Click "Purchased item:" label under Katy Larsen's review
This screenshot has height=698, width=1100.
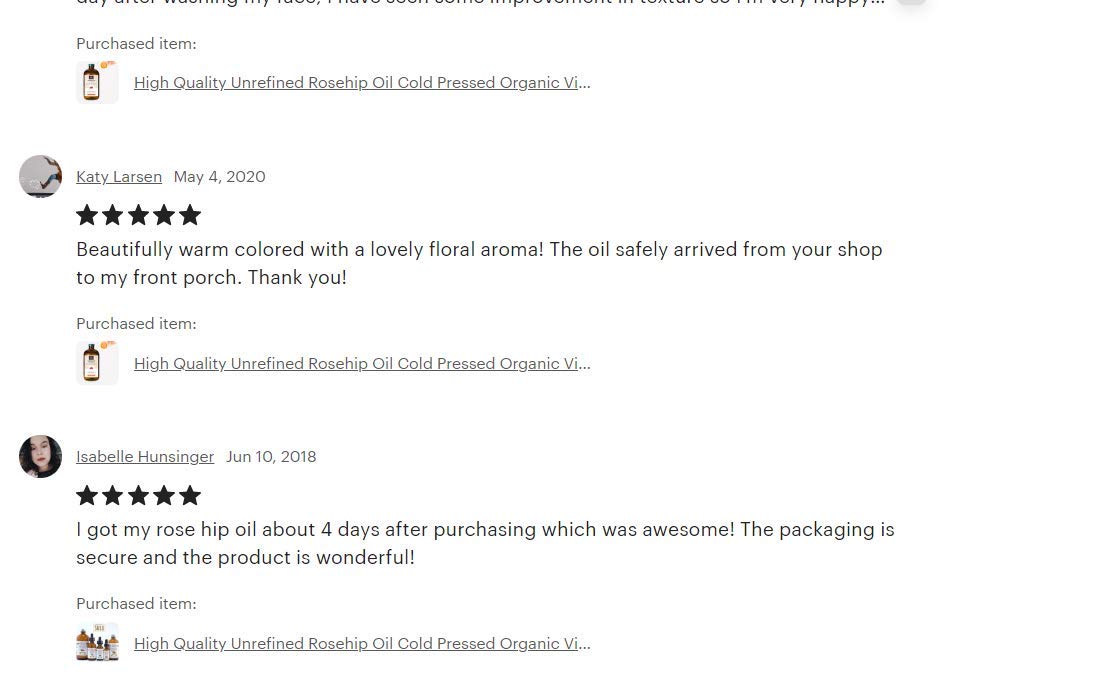coord(136,324)
